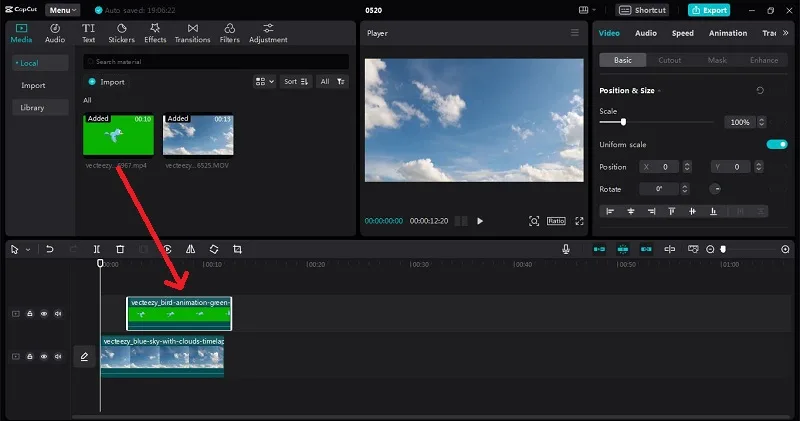Open the Menu dropdown

coord(63,10)
